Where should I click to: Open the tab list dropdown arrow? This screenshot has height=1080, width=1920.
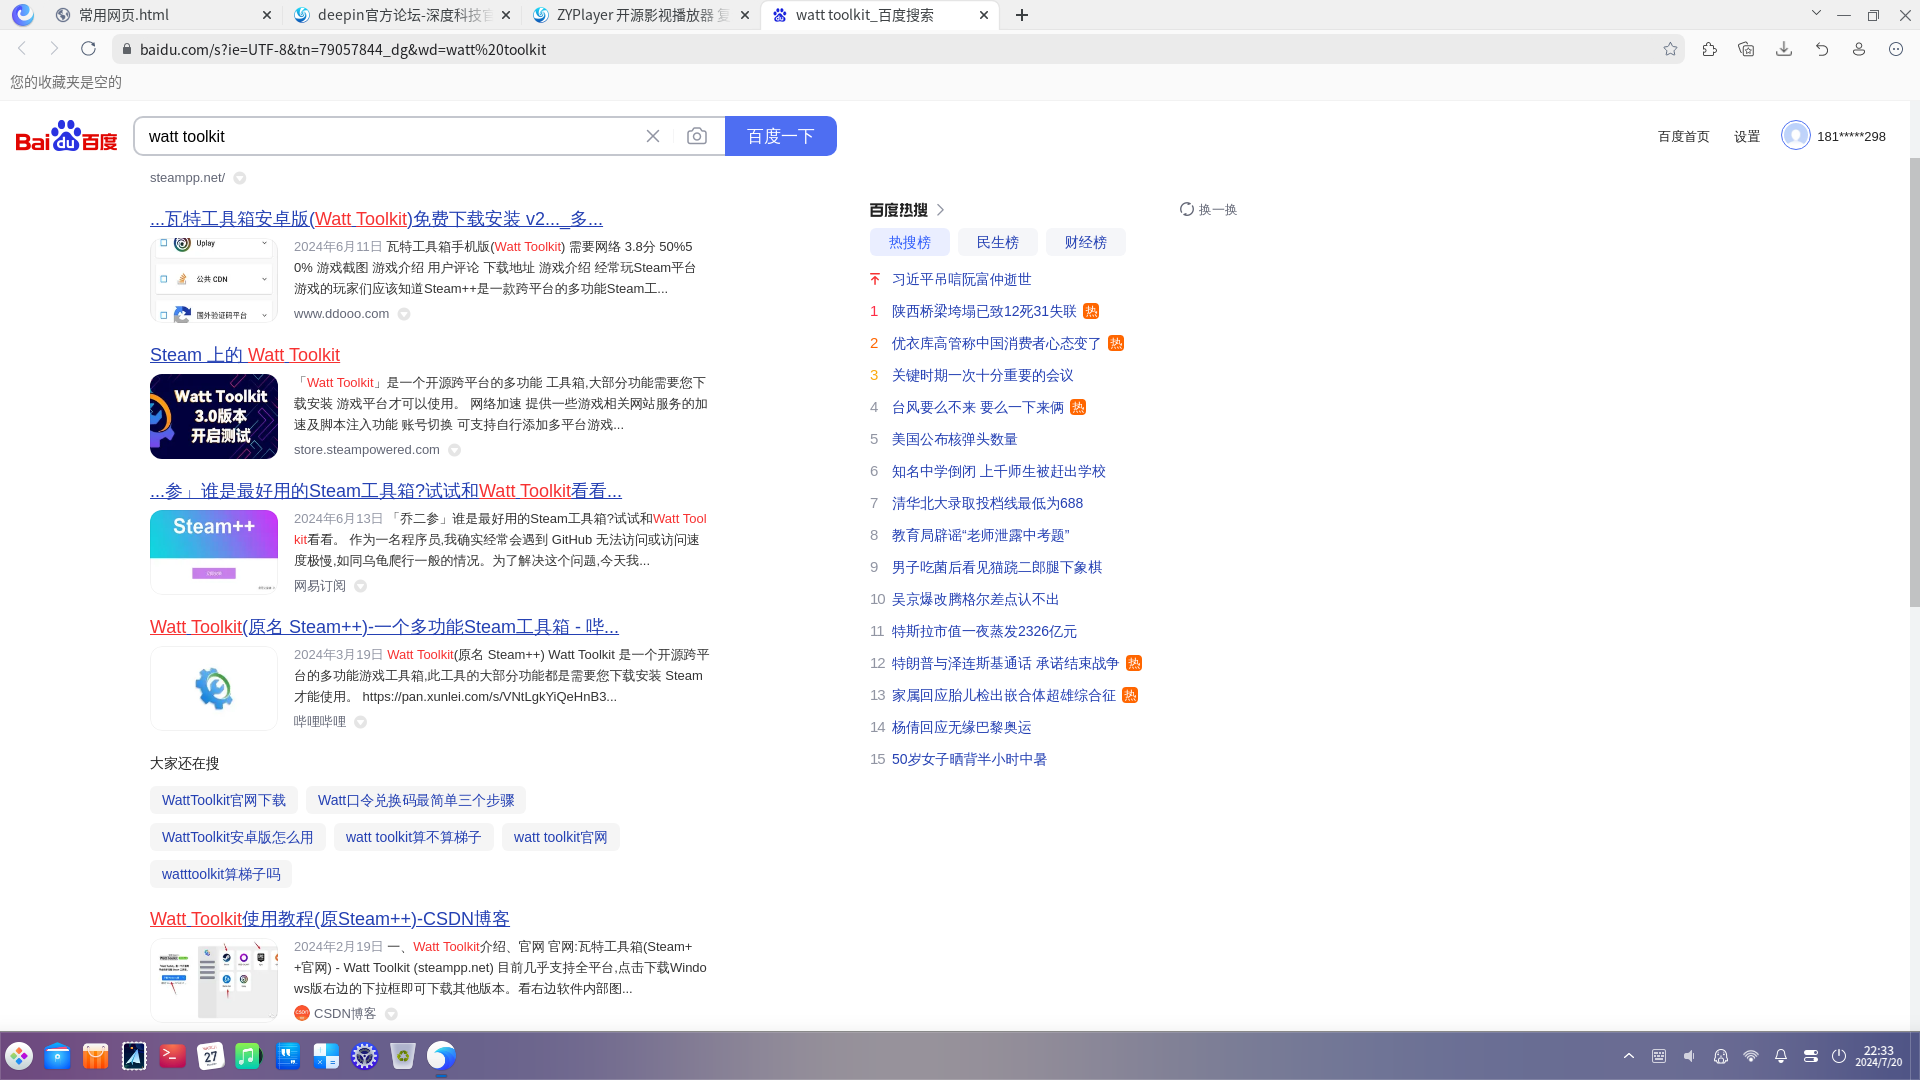pos(1816,13)
